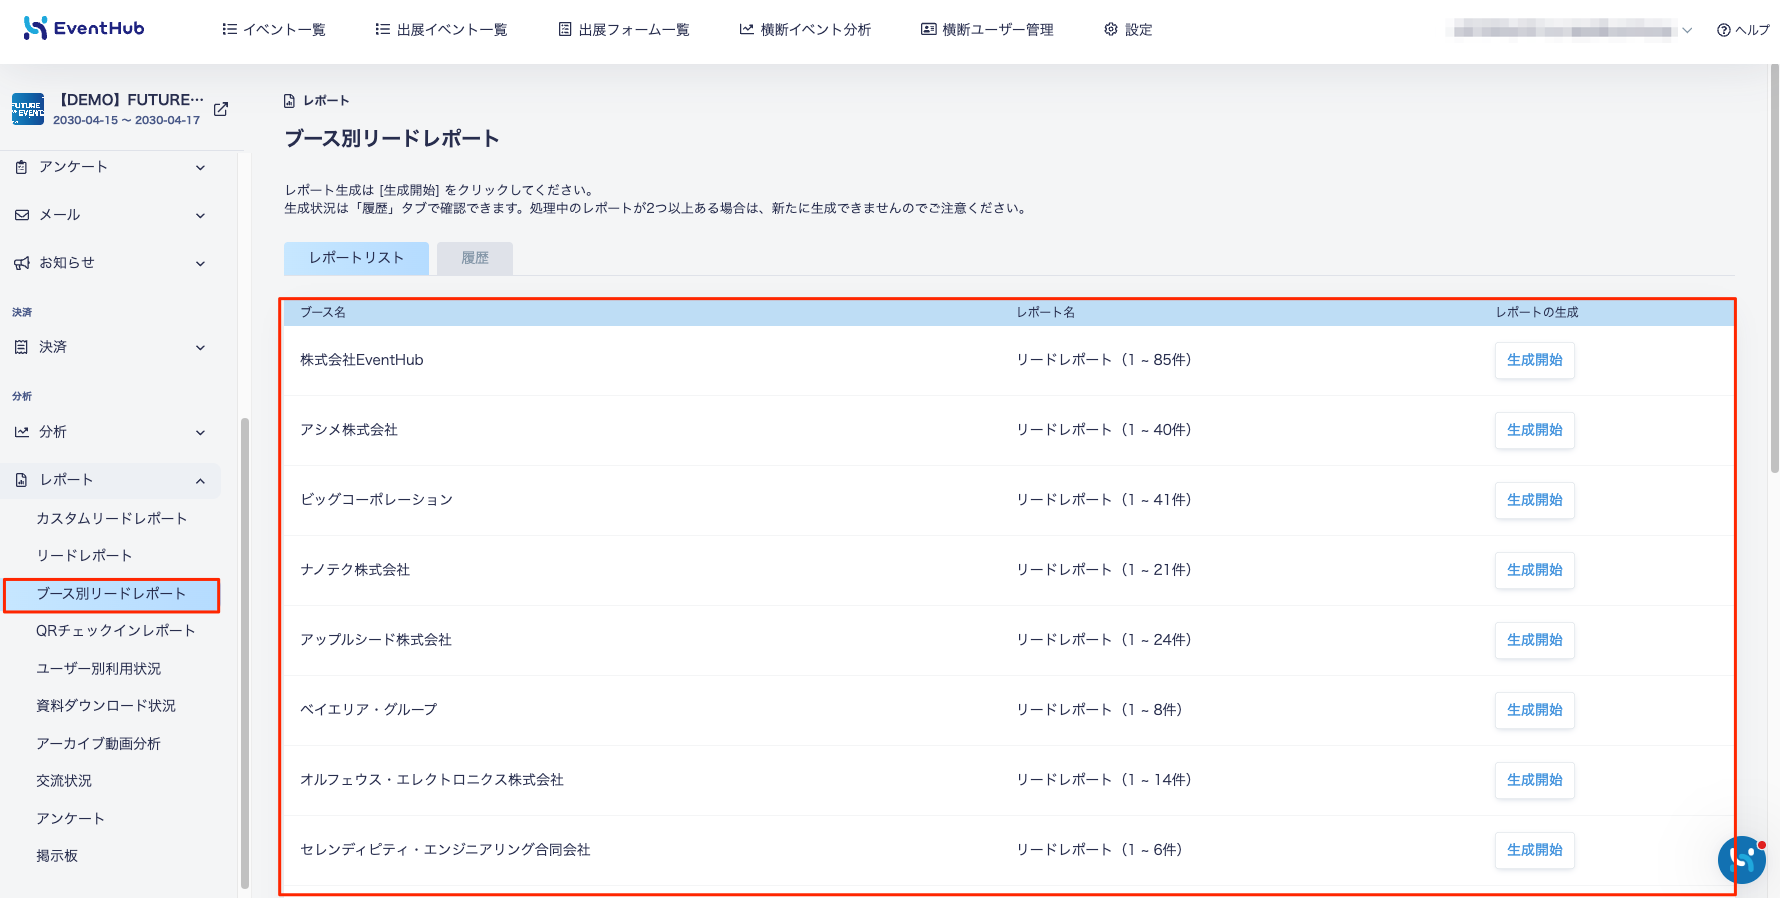Open 掲示板 in sidebar
The image size is (1780, 898).
[57, 855]
